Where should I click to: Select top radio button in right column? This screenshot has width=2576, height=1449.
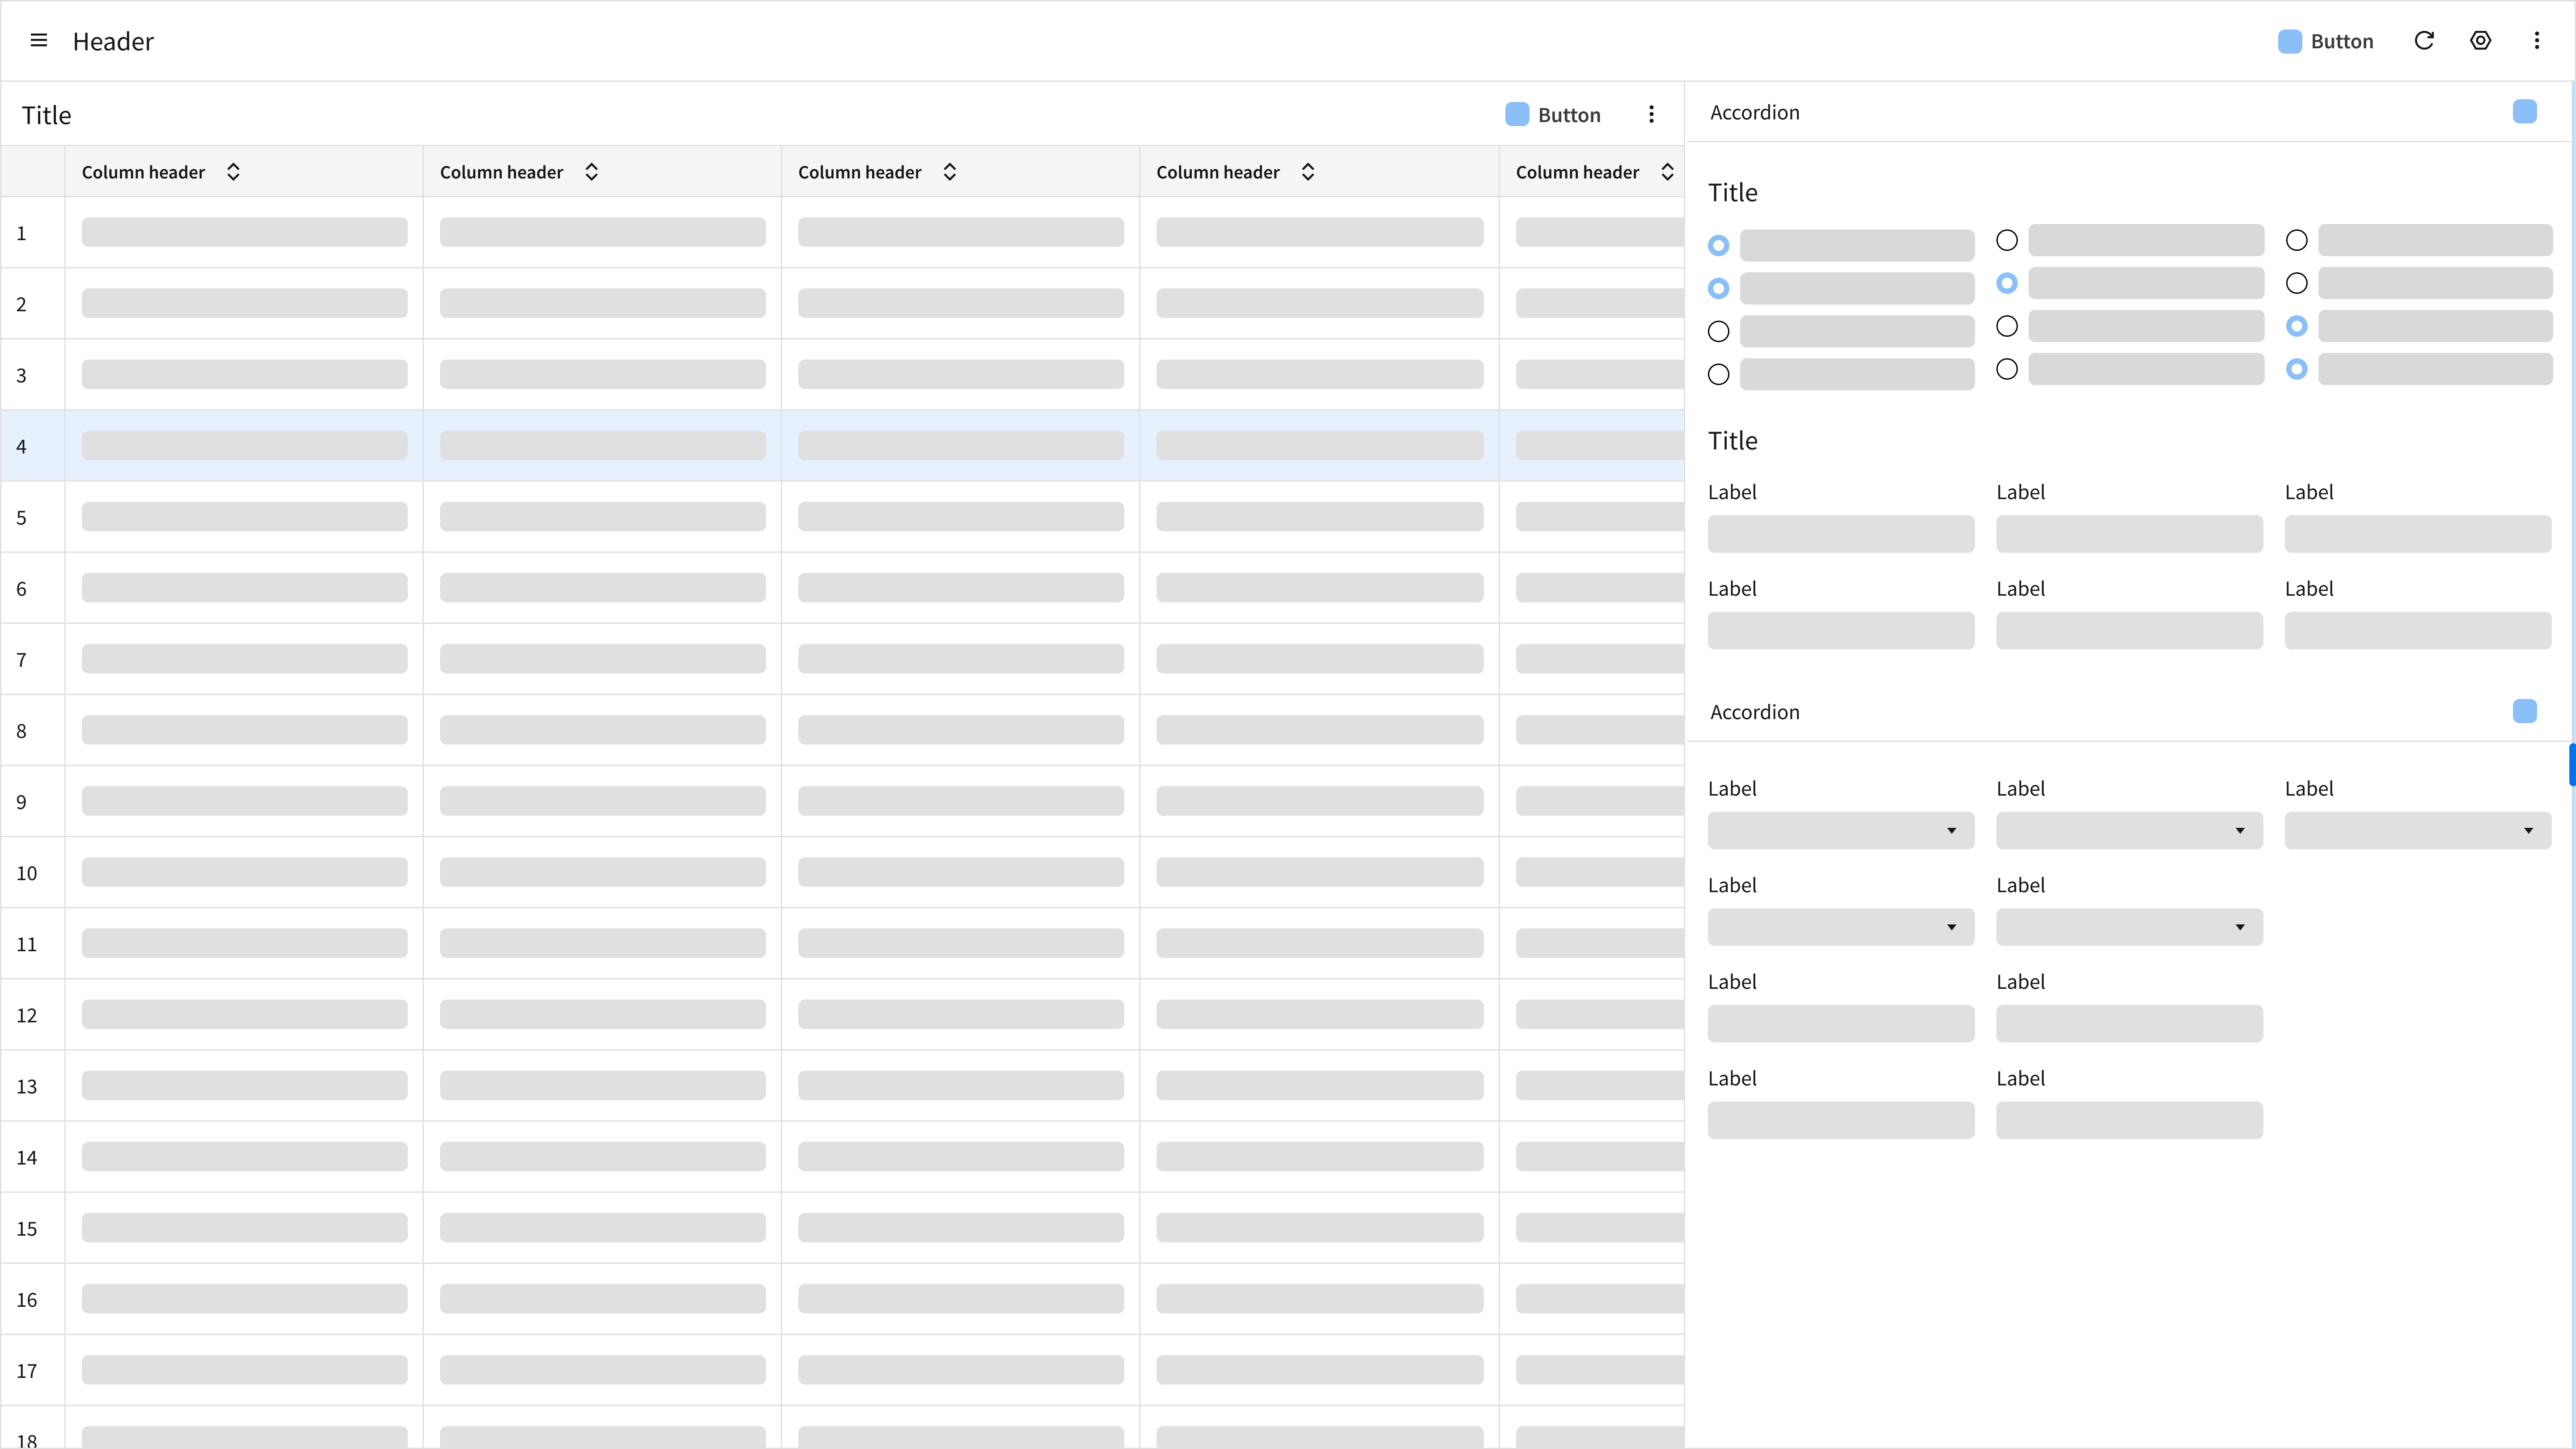2297,241
